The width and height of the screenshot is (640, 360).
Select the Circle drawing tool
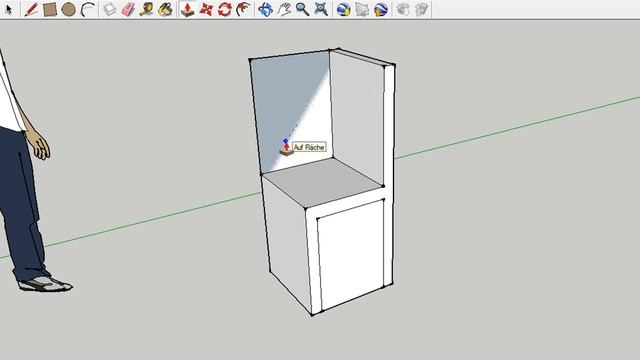(69, 9)
